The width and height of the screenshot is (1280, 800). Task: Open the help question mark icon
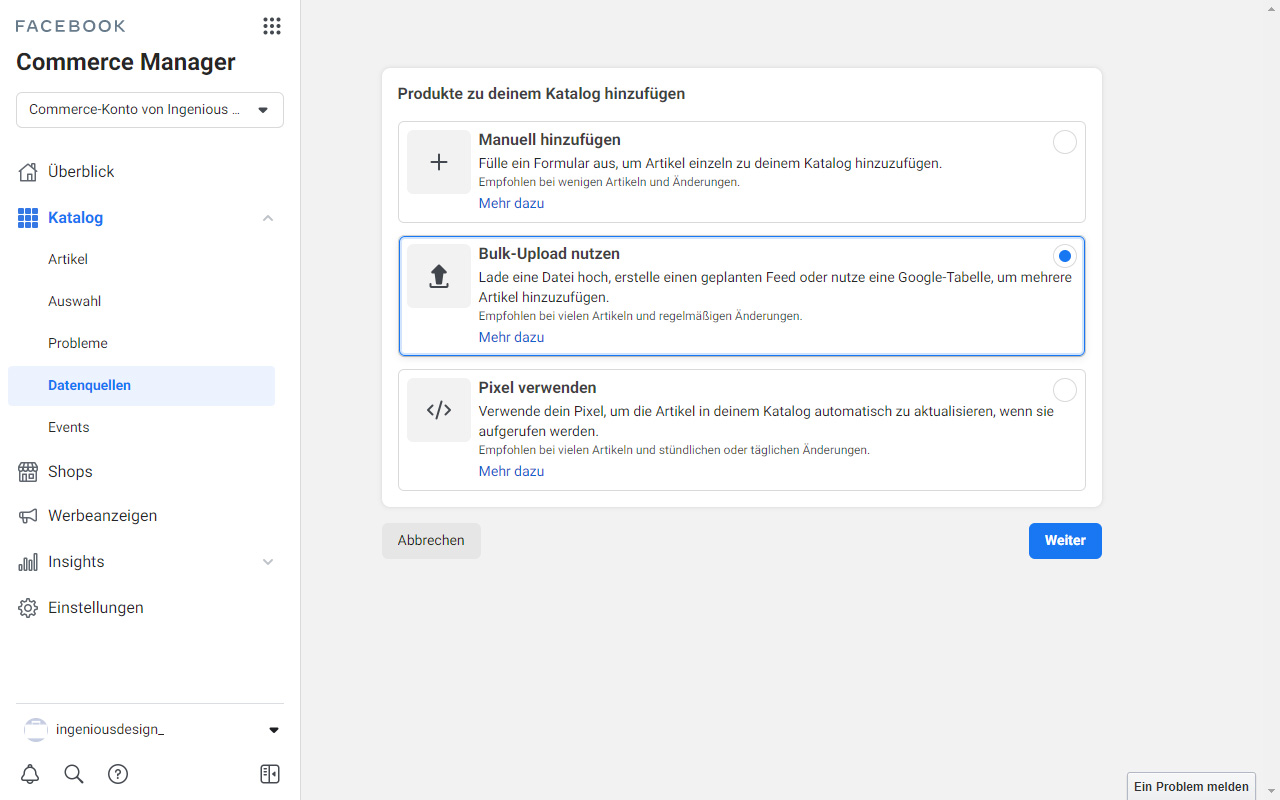click(118, 774)
